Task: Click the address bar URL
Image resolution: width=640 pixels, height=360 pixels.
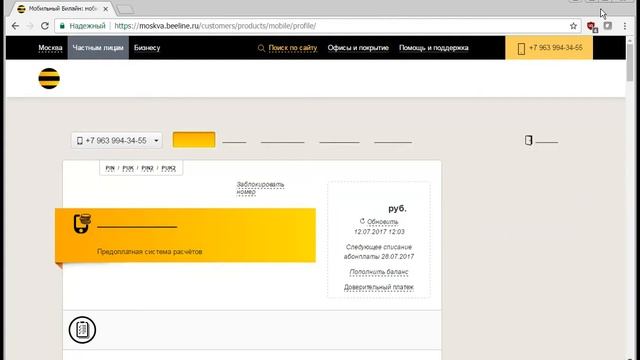Action: (x=215, y=26)
